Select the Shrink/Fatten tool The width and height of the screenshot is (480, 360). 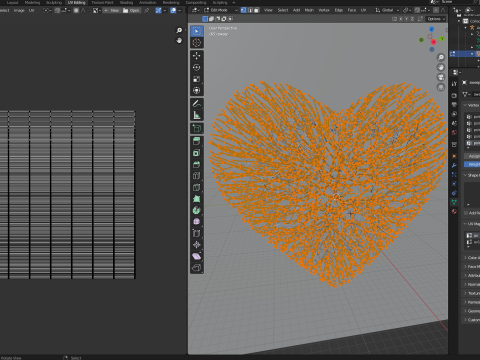point(197,245)
